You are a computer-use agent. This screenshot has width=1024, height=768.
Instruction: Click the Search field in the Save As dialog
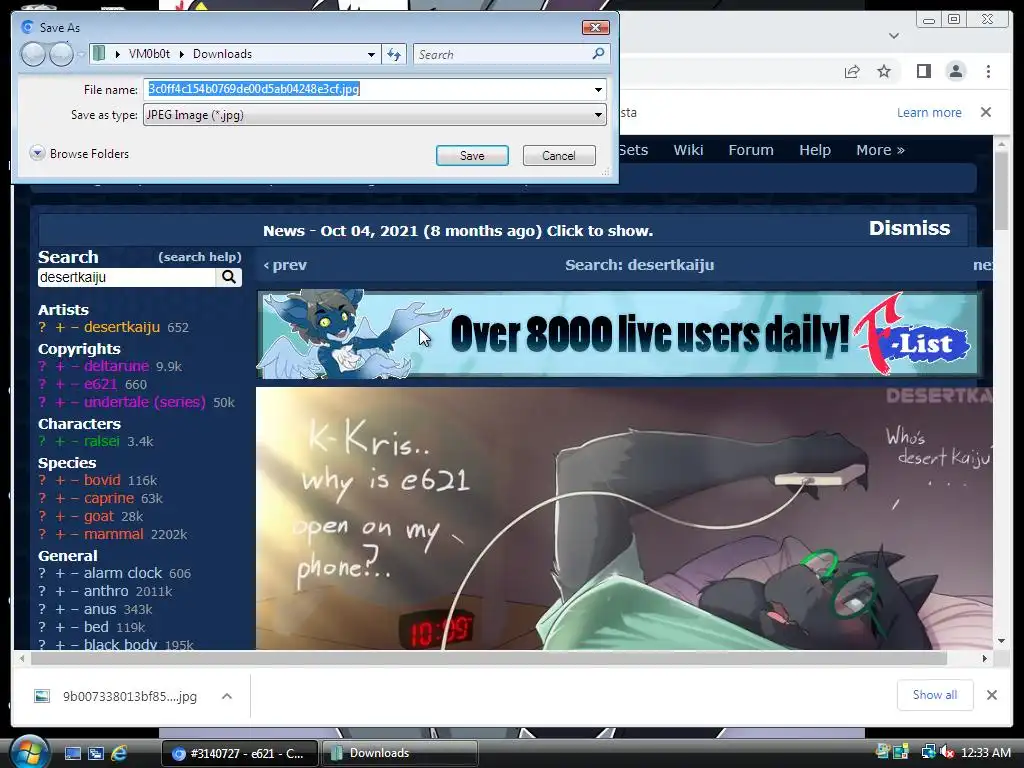coord(503,54)
